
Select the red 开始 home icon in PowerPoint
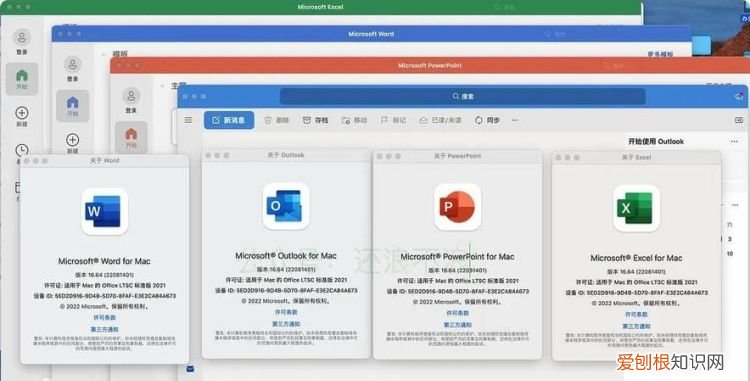click(x=131, y=134)
